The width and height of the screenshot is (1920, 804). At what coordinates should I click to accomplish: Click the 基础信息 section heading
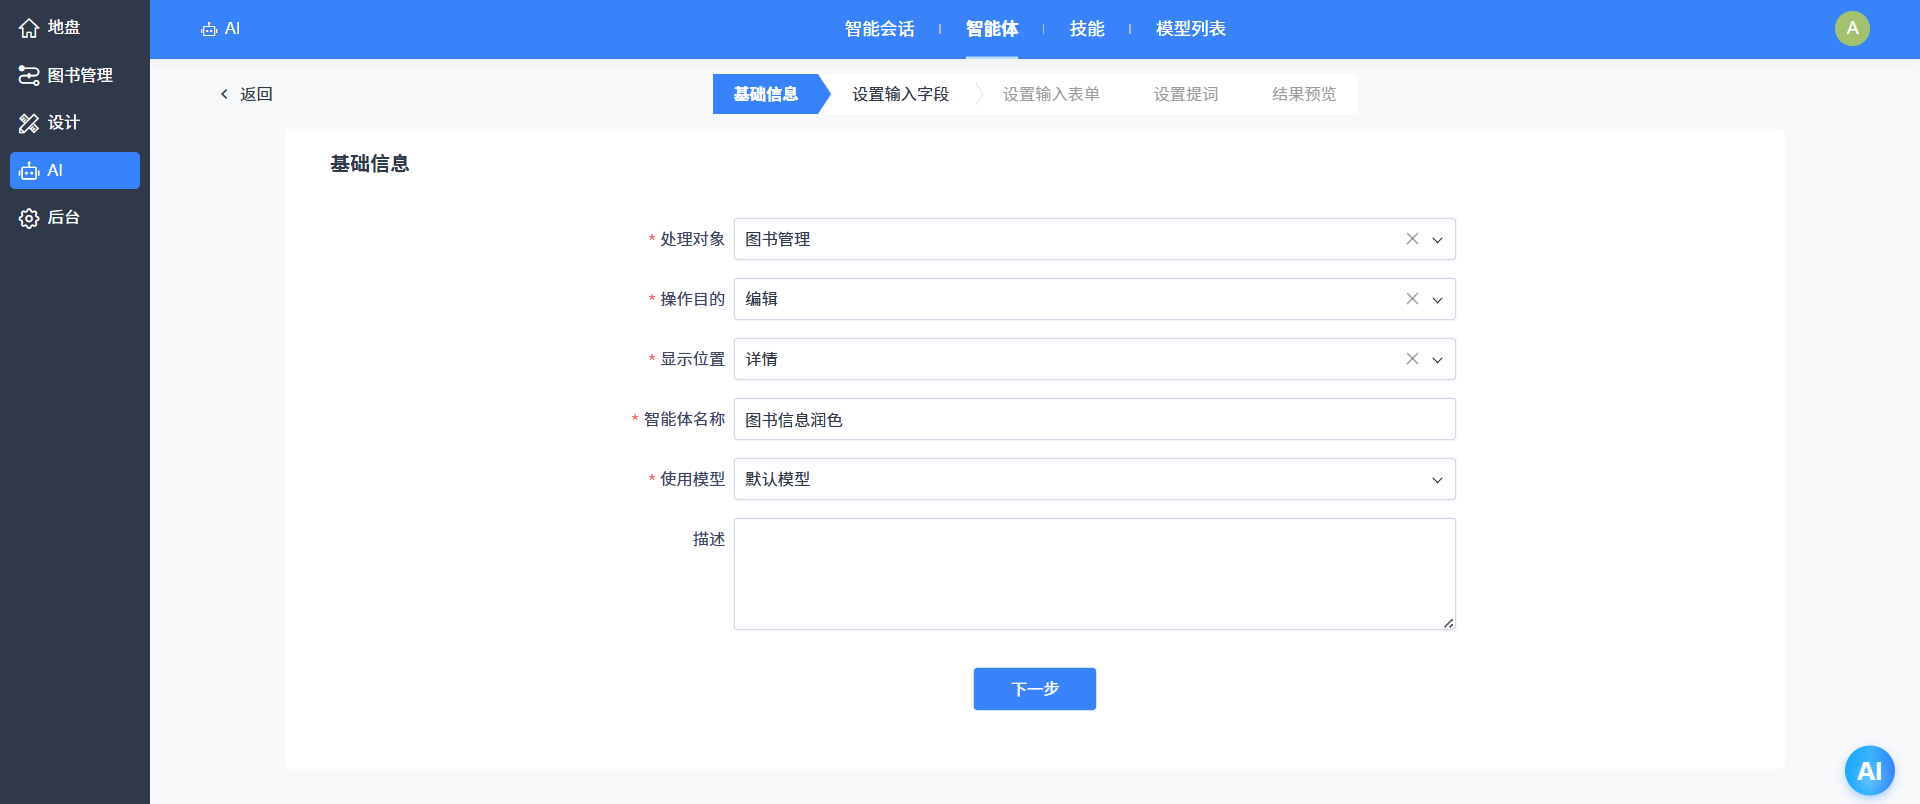[x=370, y=164]
